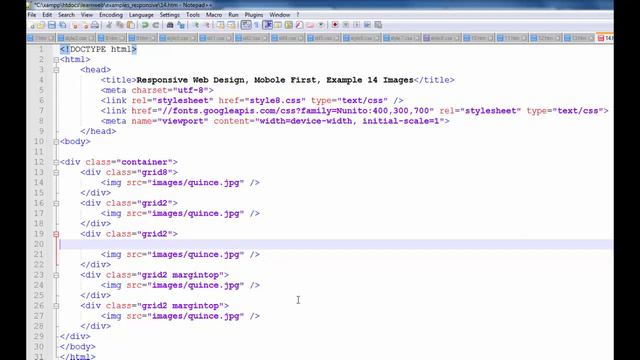Collapse margintop div fold on line 26
640x360 pixels.
tap(56, 306)
